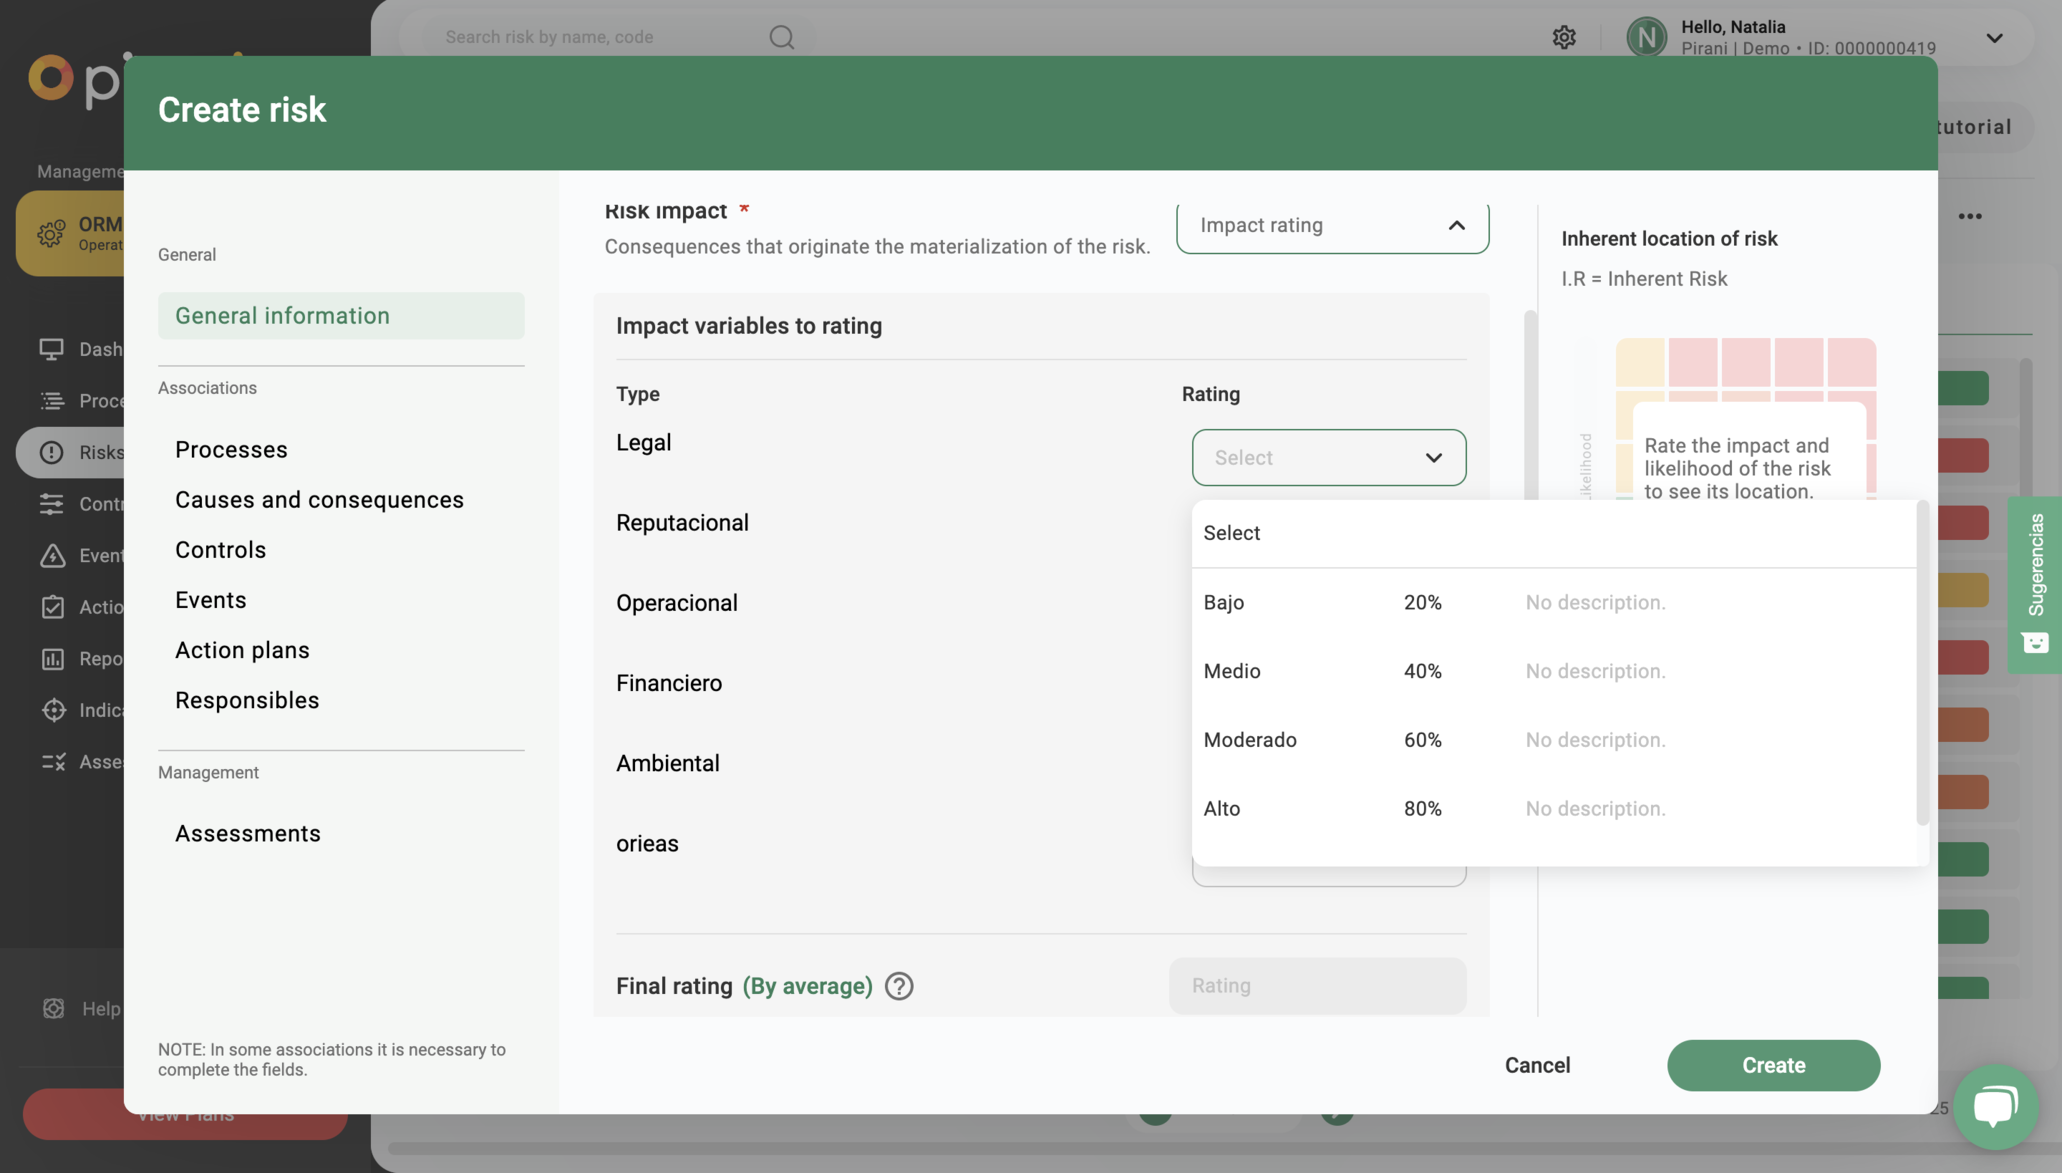Click the Controls sliders icon in sidebar
Image resolution: width=2062 pixels, height=1173 pixels.
coord(52,504)
